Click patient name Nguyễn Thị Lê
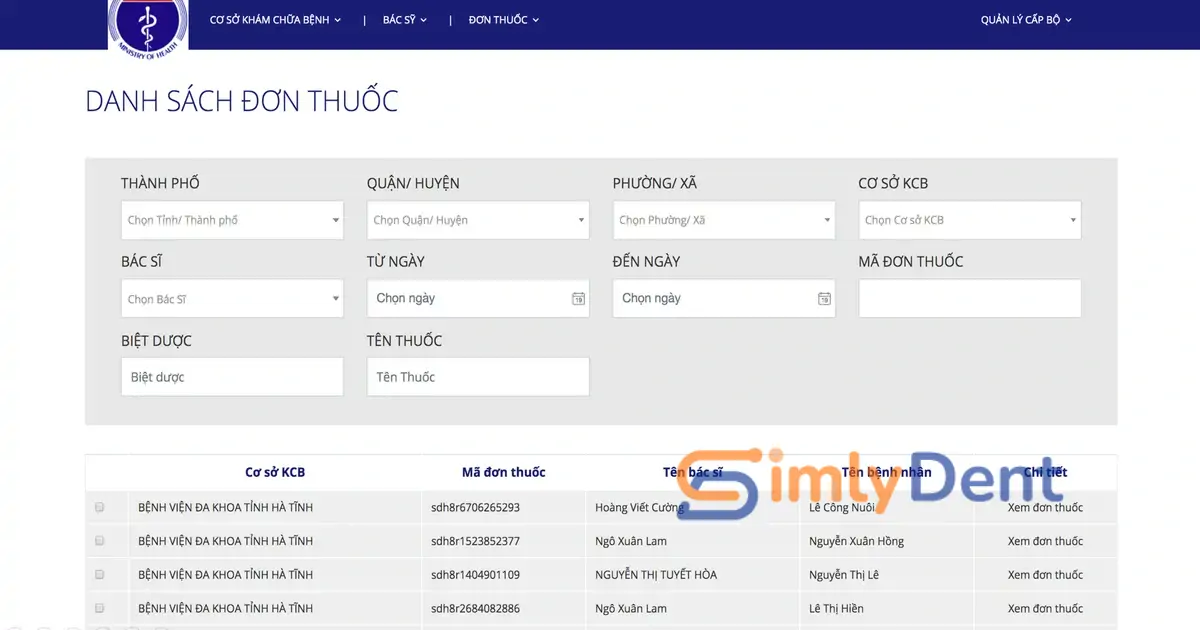The image size is (1200, 630). [844, 575]
